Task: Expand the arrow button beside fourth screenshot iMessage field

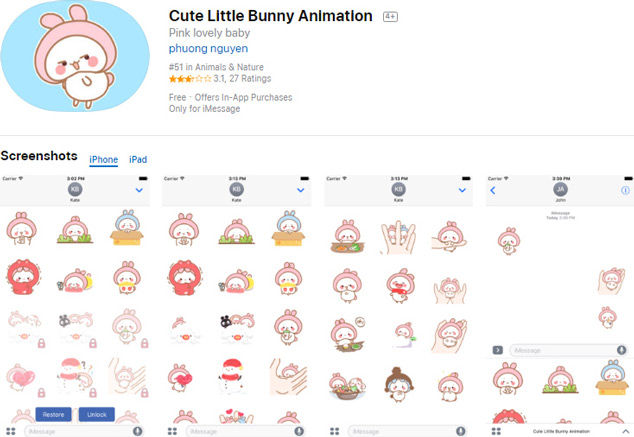Action: click(x=498, y=350)
